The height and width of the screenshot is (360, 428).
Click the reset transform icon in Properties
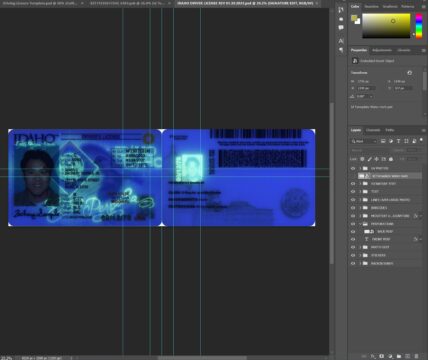click(410, 73)
